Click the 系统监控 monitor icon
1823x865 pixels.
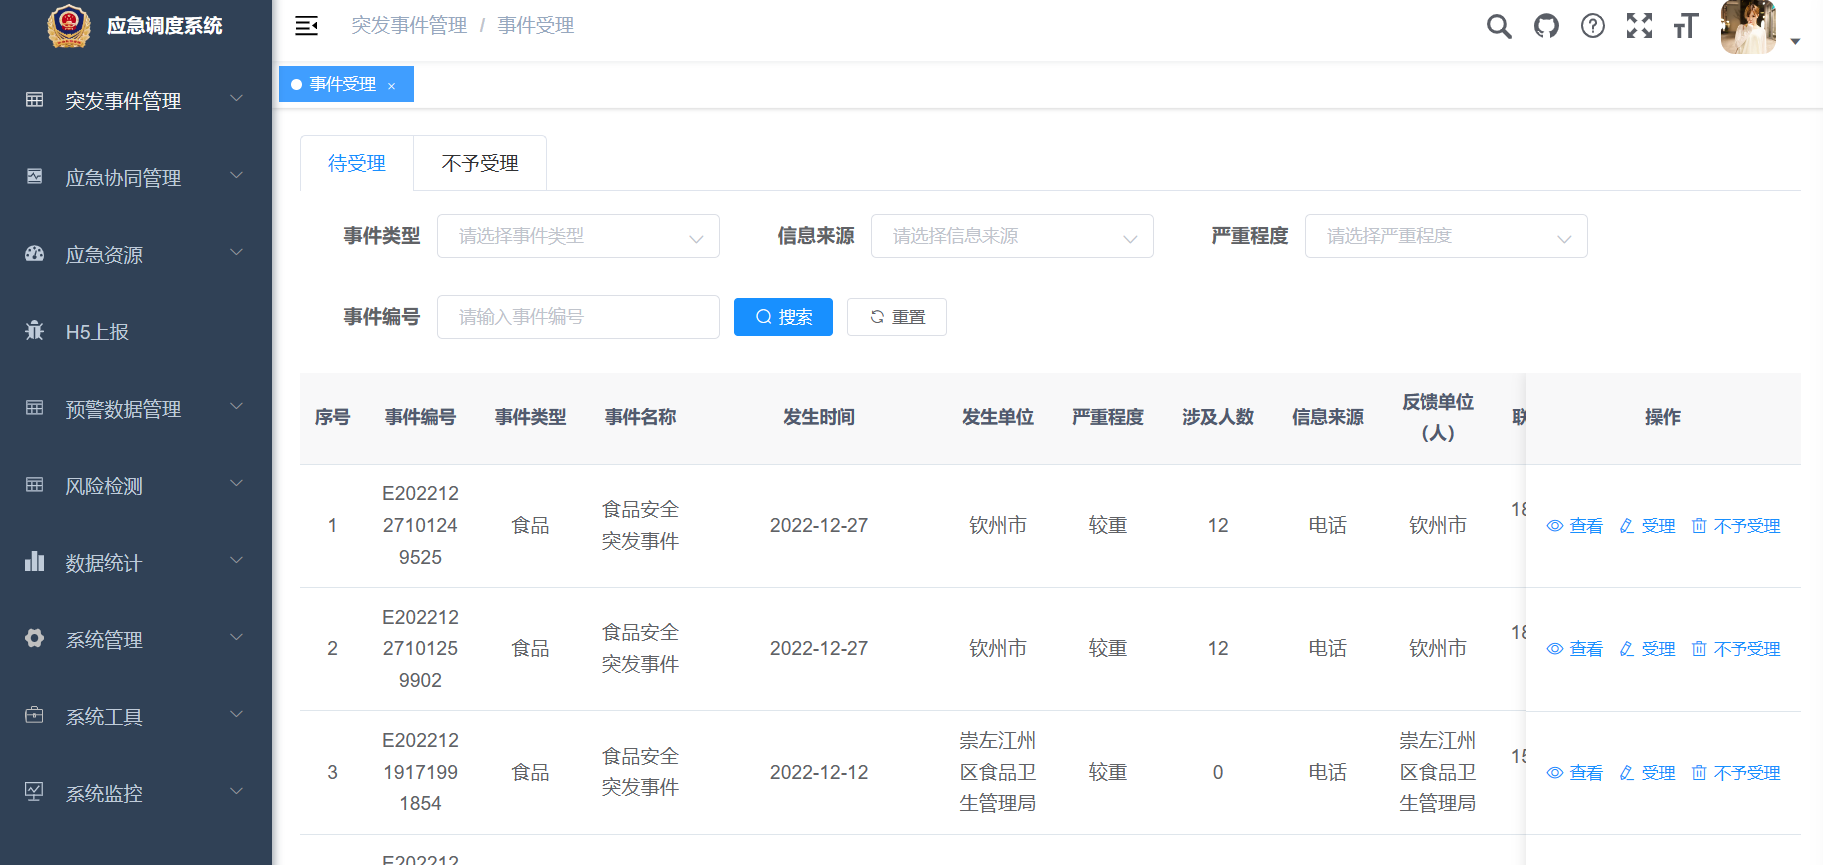tap(34, 792)
